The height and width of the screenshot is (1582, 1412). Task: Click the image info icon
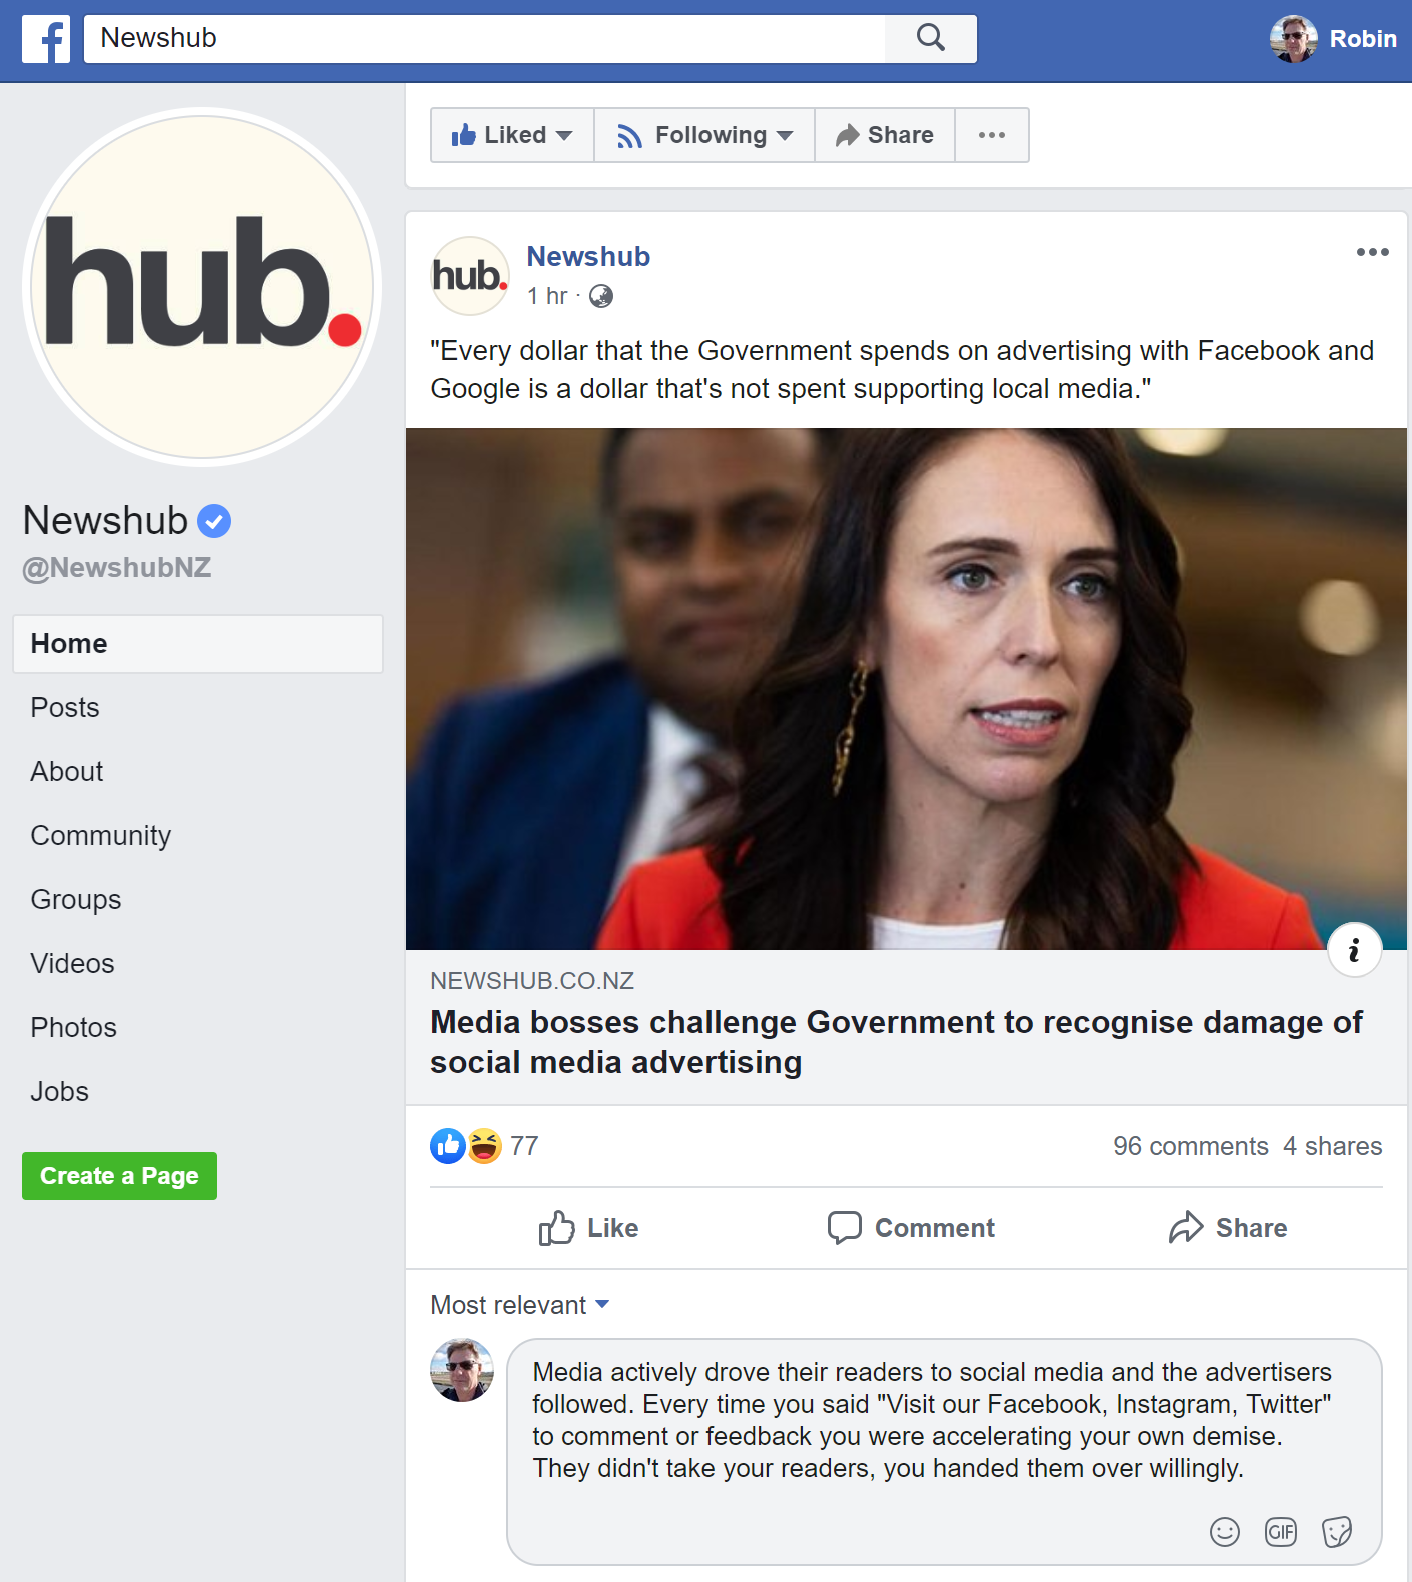pyautogui.click(x=1354, y=949)
